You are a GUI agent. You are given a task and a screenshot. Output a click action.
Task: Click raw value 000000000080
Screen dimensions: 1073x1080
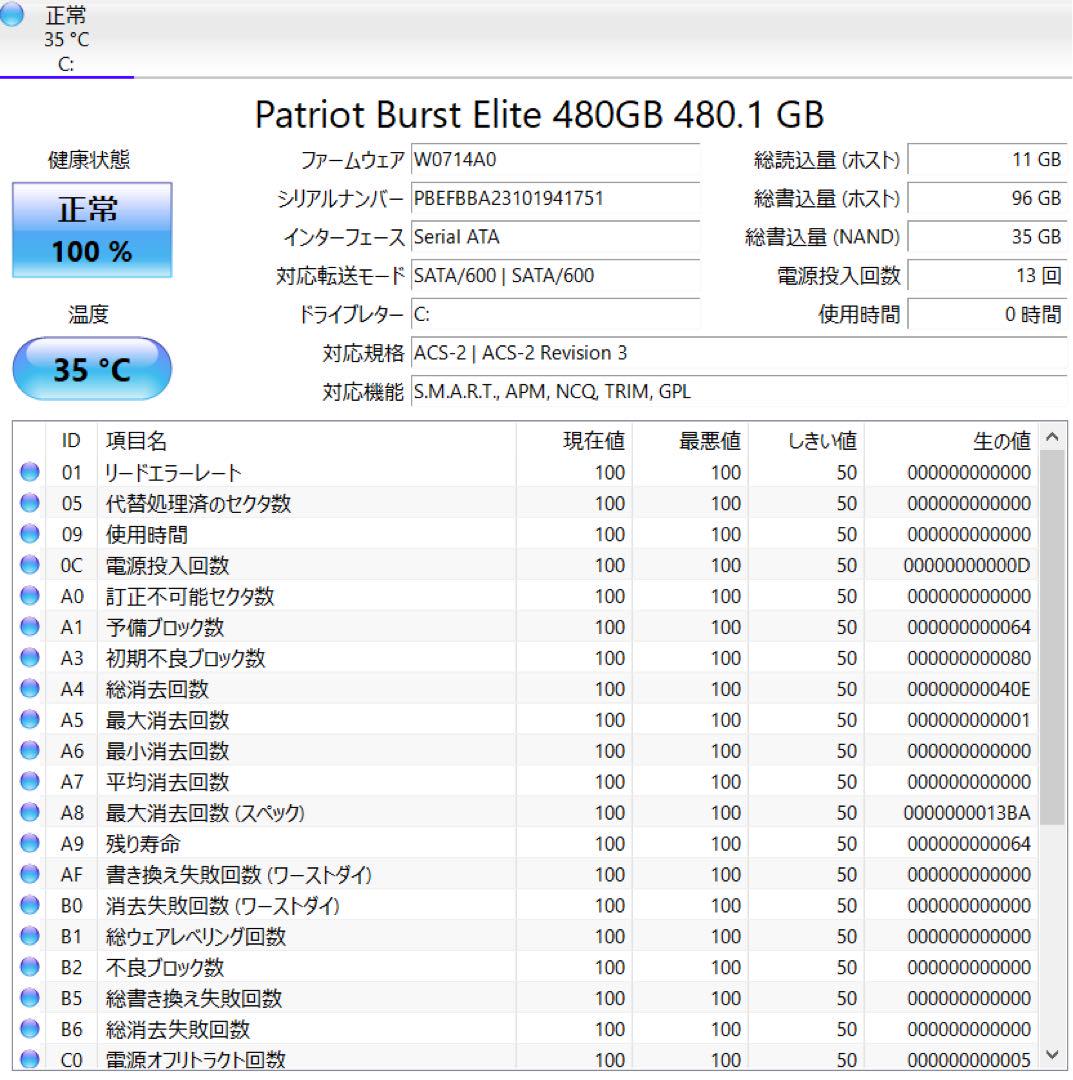(x=968, y=658)
